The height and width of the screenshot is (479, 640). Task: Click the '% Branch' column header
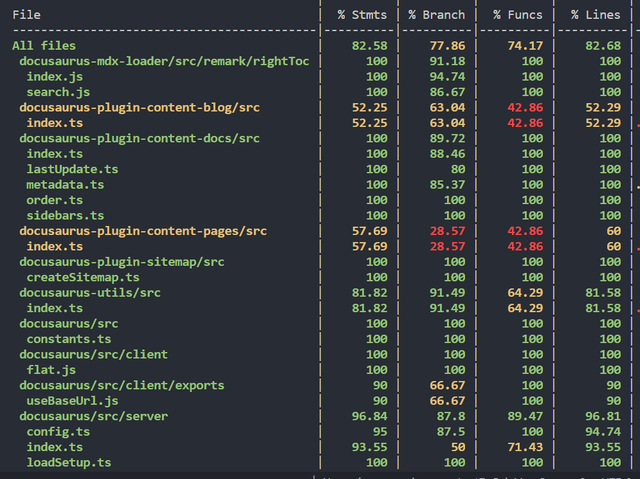click(437, 15)
